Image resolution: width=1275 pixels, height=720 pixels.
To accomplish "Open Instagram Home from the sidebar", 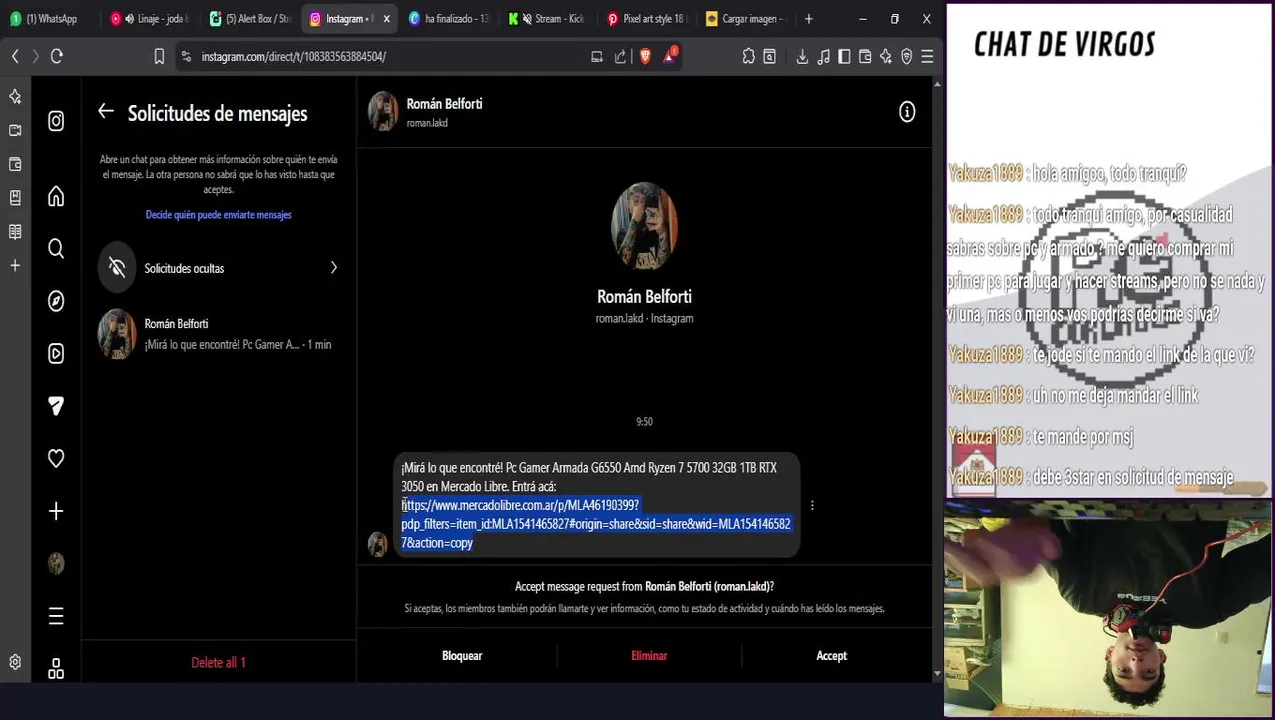I will click(56, 197).
